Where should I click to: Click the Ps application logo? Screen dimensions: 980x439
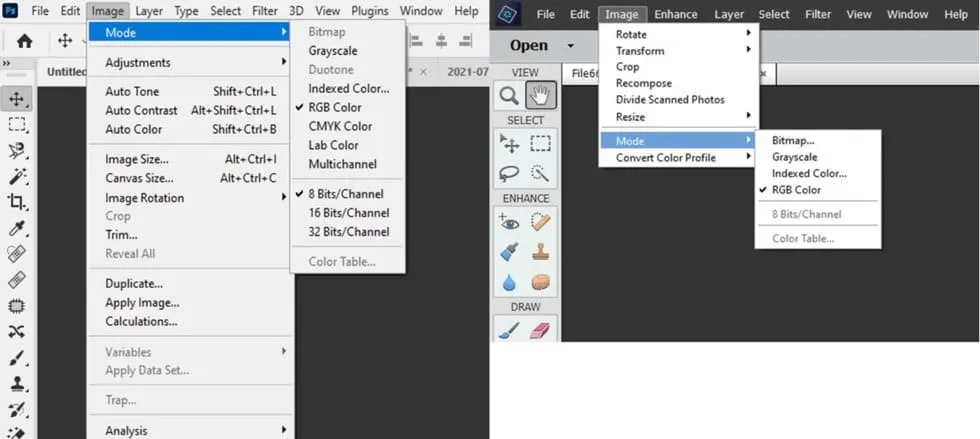[x=11, y=11]
